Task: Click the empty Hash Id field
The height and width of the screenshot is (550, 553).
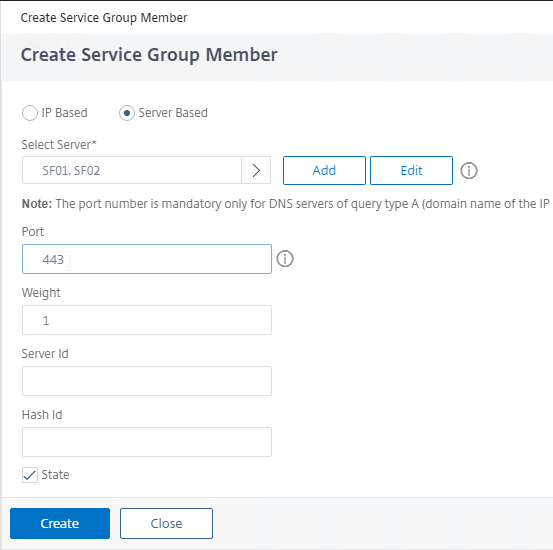Action: 147,442
